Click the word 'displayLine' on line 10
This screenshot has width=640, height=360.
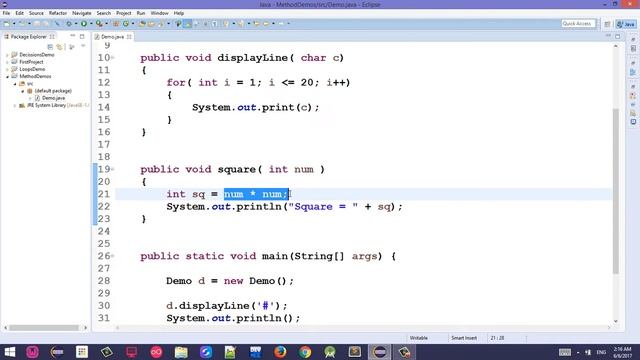point(253,58)
